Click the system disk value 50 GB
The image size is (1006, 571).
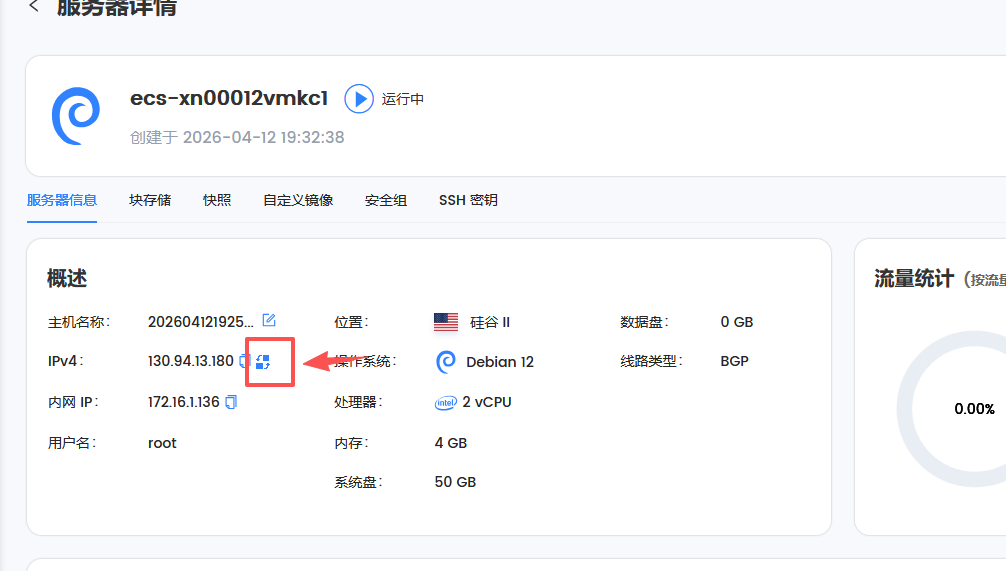pos(455,482)
